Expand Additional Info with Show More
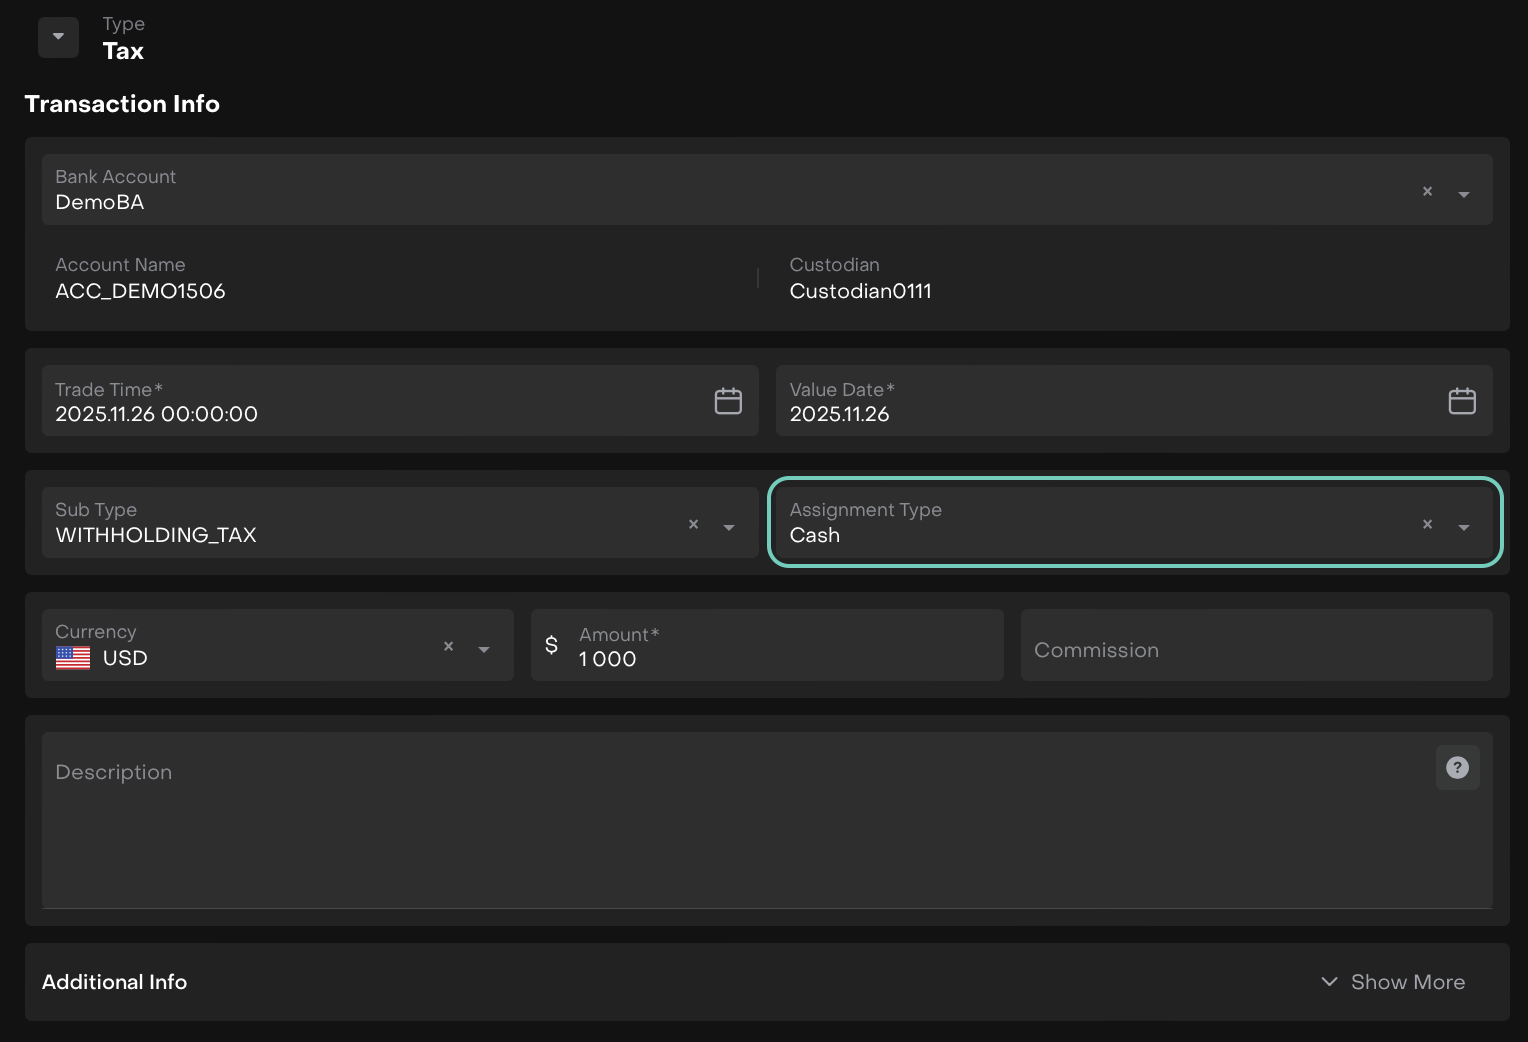Viewport: 1528px width, 1042px height. pyautogui.click(x=1393, y=982)
